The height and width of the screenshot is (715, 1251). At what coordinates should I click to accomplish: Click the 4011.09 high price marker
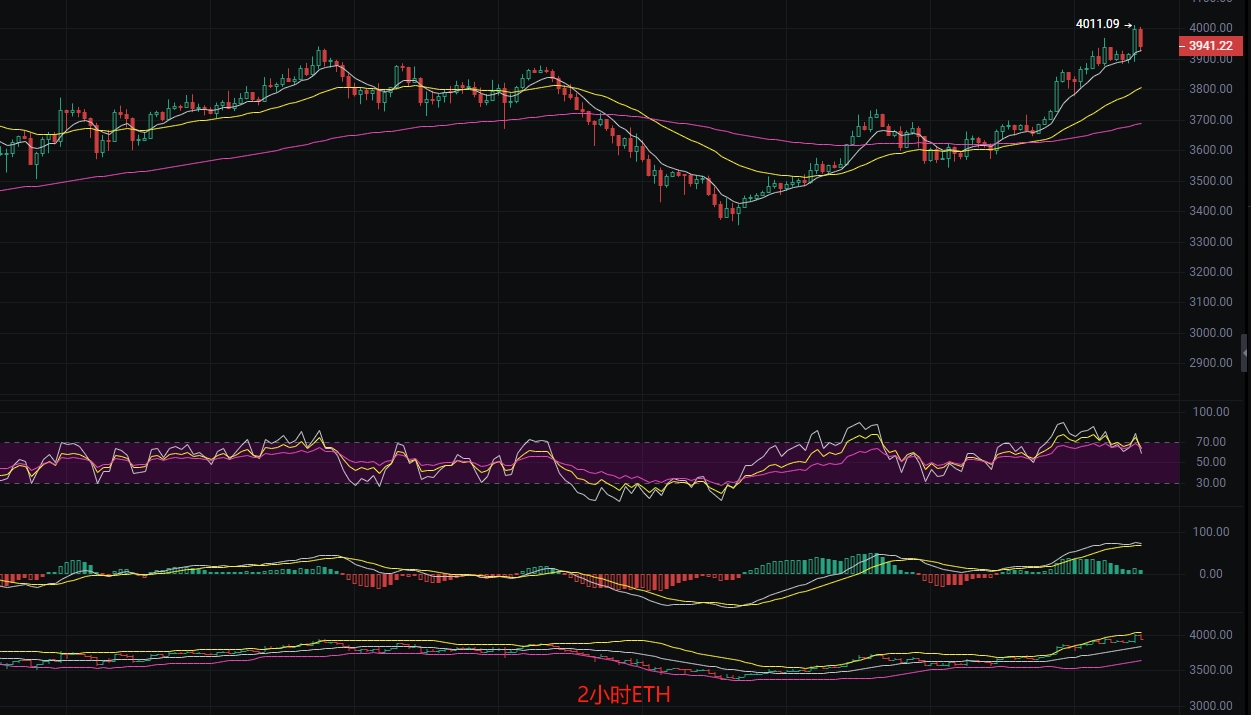(x=1099, y=24)
